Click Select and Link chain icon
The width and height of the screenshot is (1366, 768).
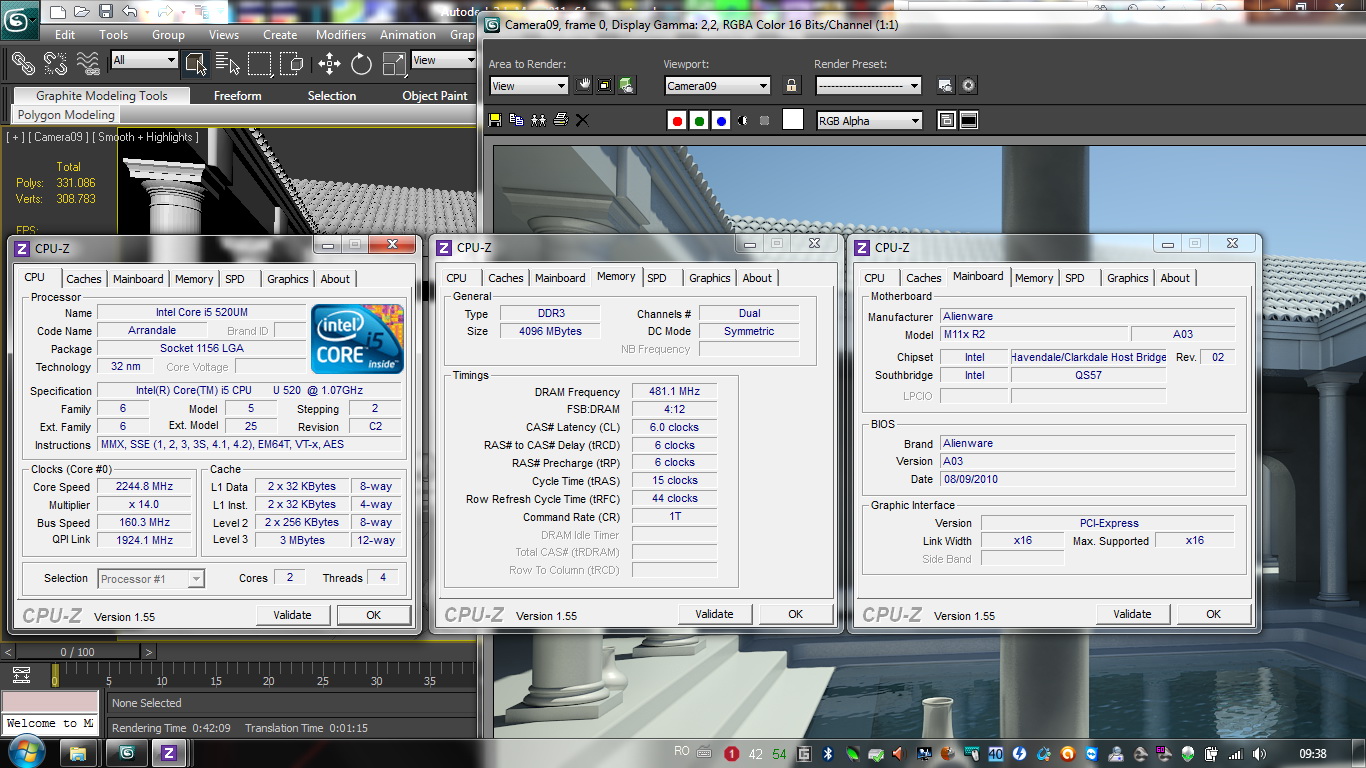point(23,64)
